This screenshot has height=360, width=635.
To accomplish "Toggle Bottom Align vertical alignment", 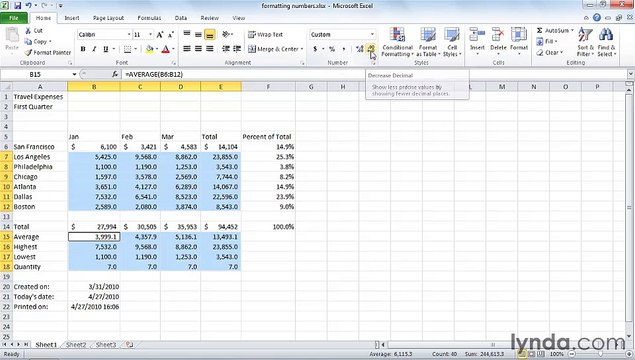I will click(x=209, y=34).
